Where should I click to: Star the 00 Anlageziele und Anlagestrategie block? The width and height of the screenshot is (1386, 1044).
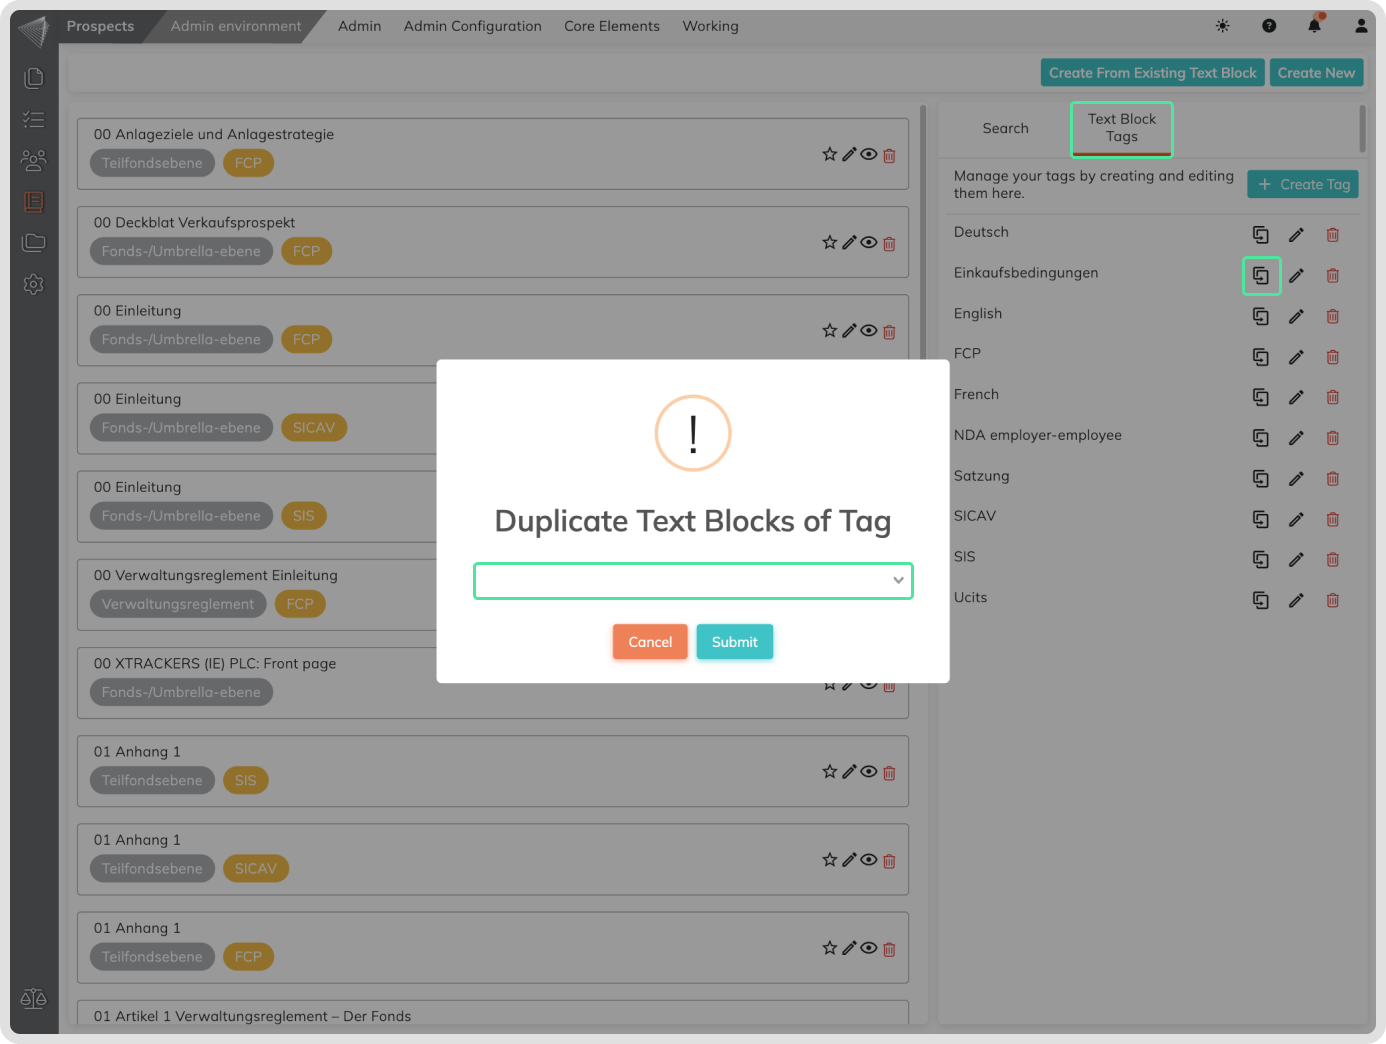click(829, 155)
